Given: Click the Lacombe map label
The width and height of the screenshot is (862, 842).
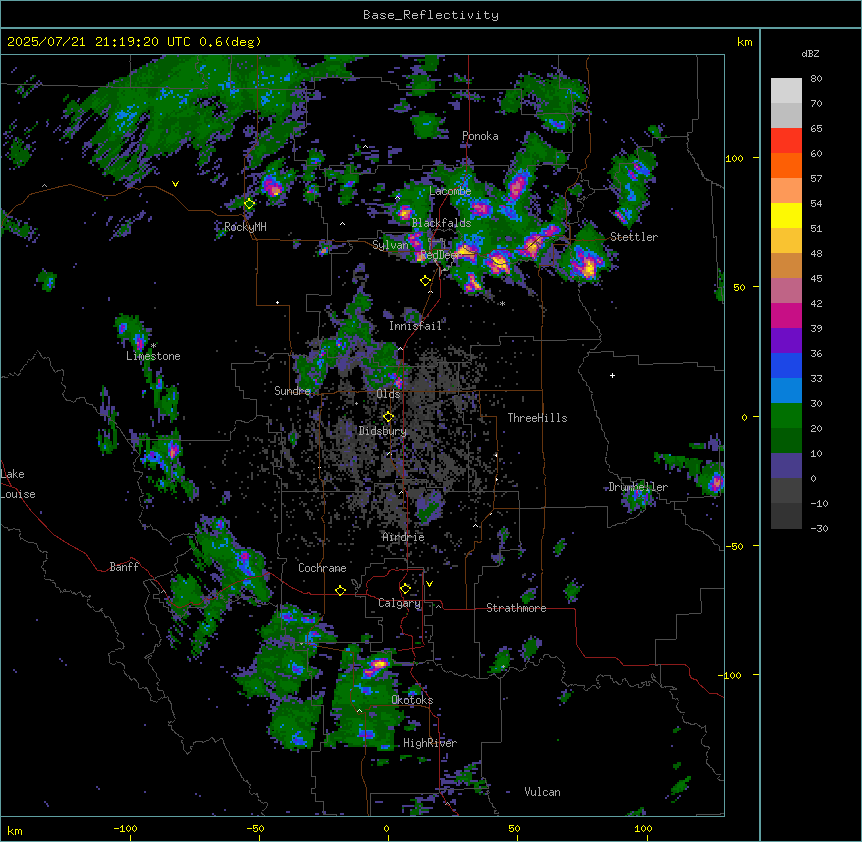Looking at the screenshot, I should (x=450, y=191).
